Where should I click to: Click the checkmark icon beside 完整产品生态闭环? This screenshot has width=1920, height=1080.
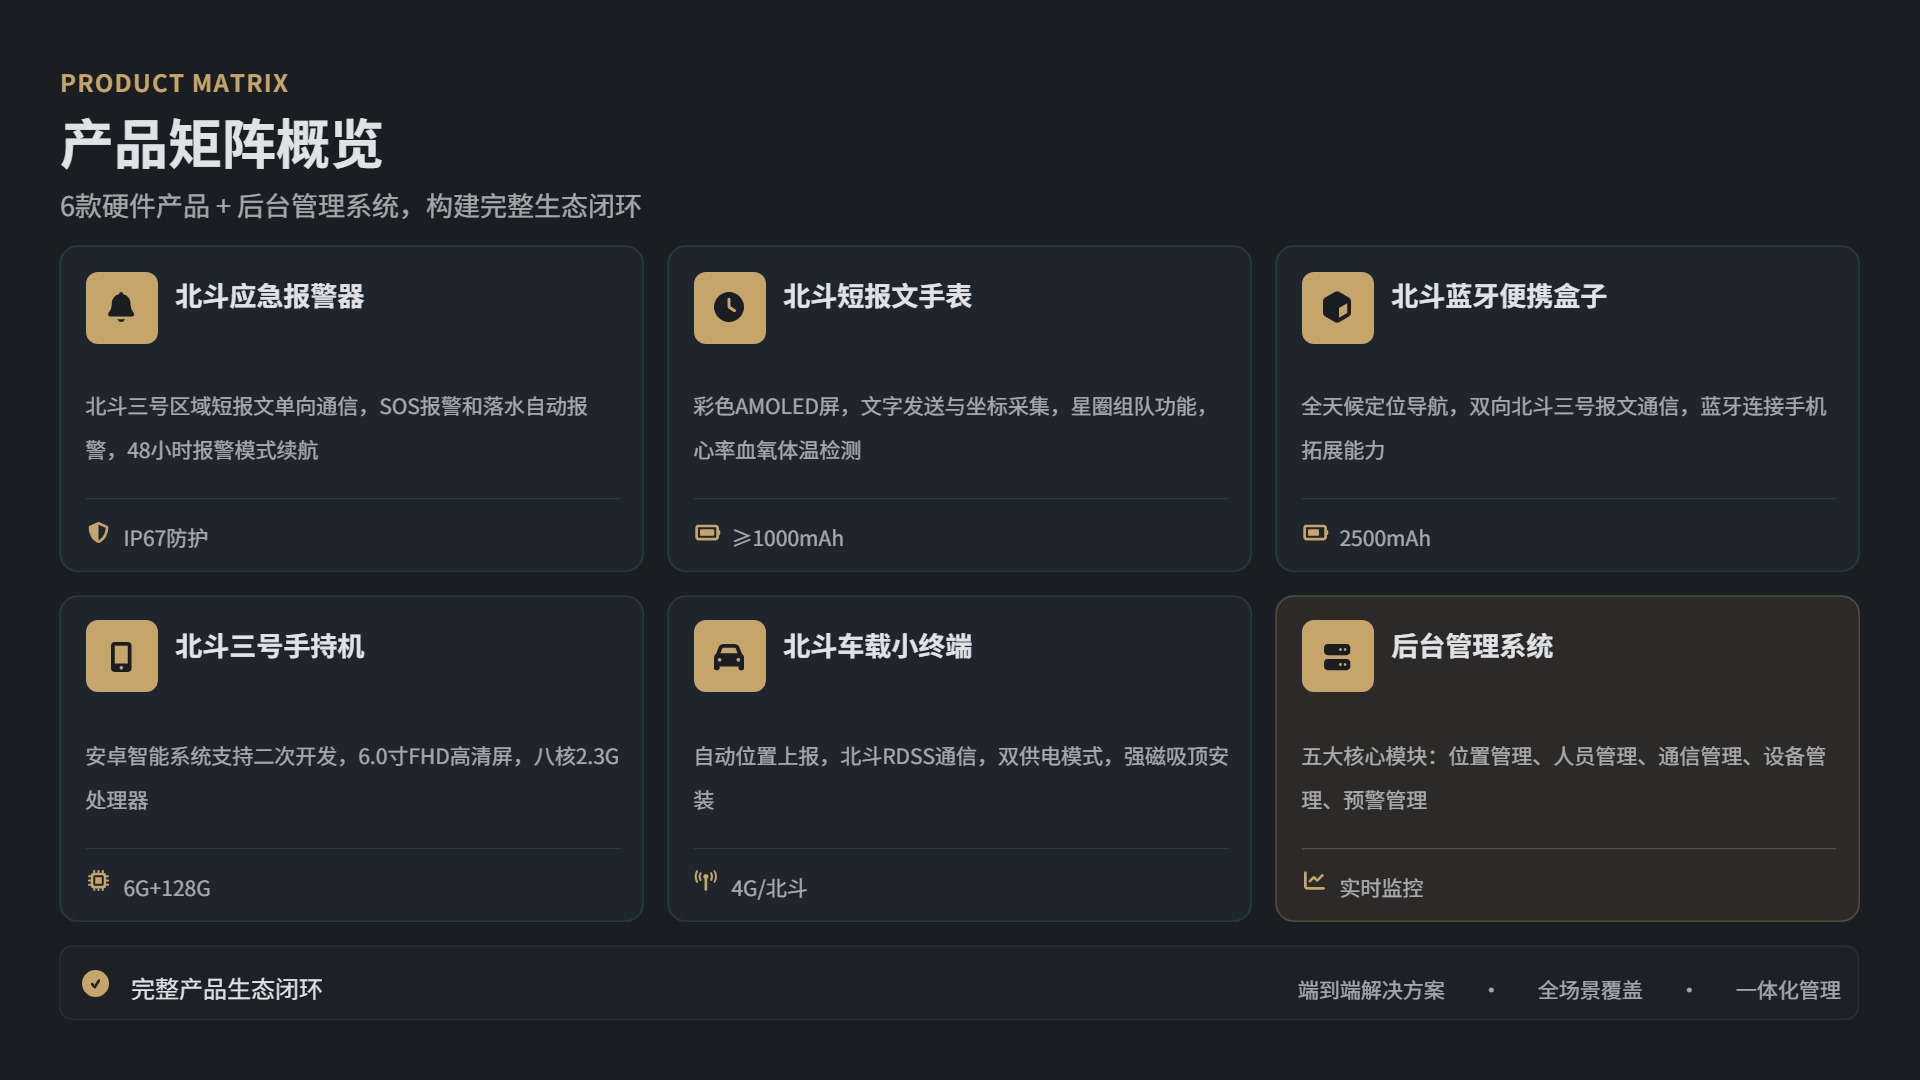click(96, 984)
